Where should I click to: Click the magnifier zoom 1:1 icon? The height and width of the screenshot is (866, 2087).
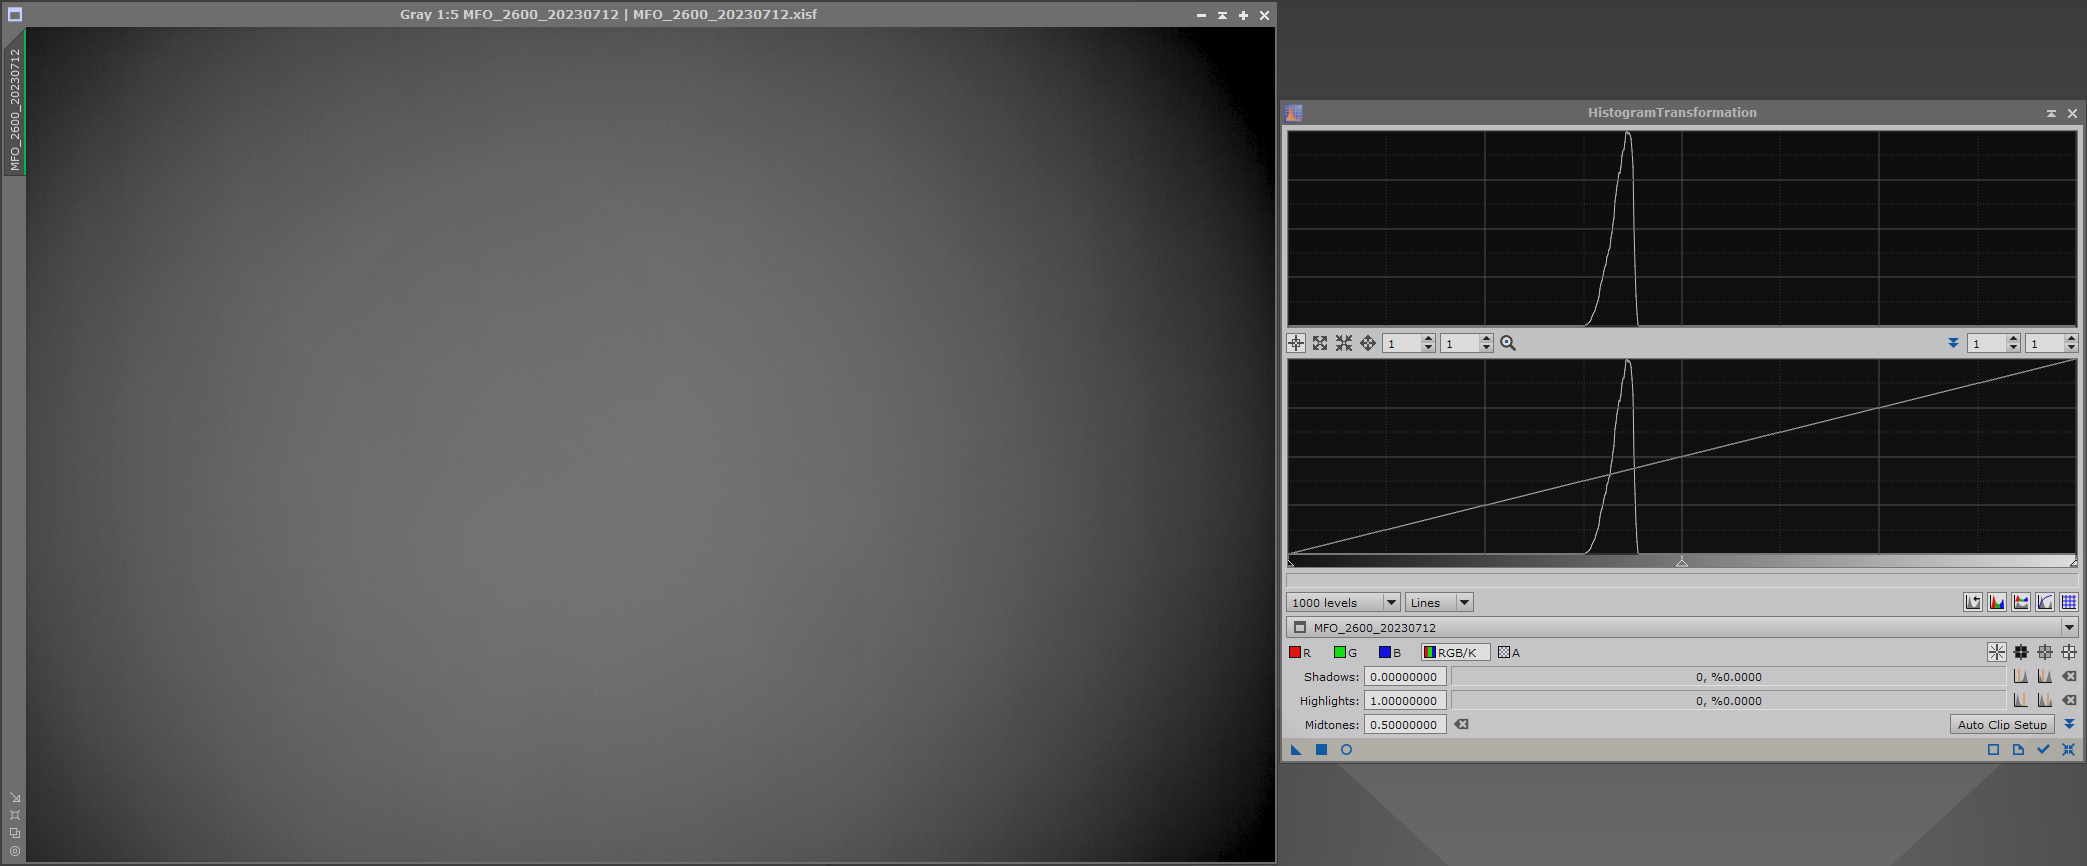(x=1508, y=343)
